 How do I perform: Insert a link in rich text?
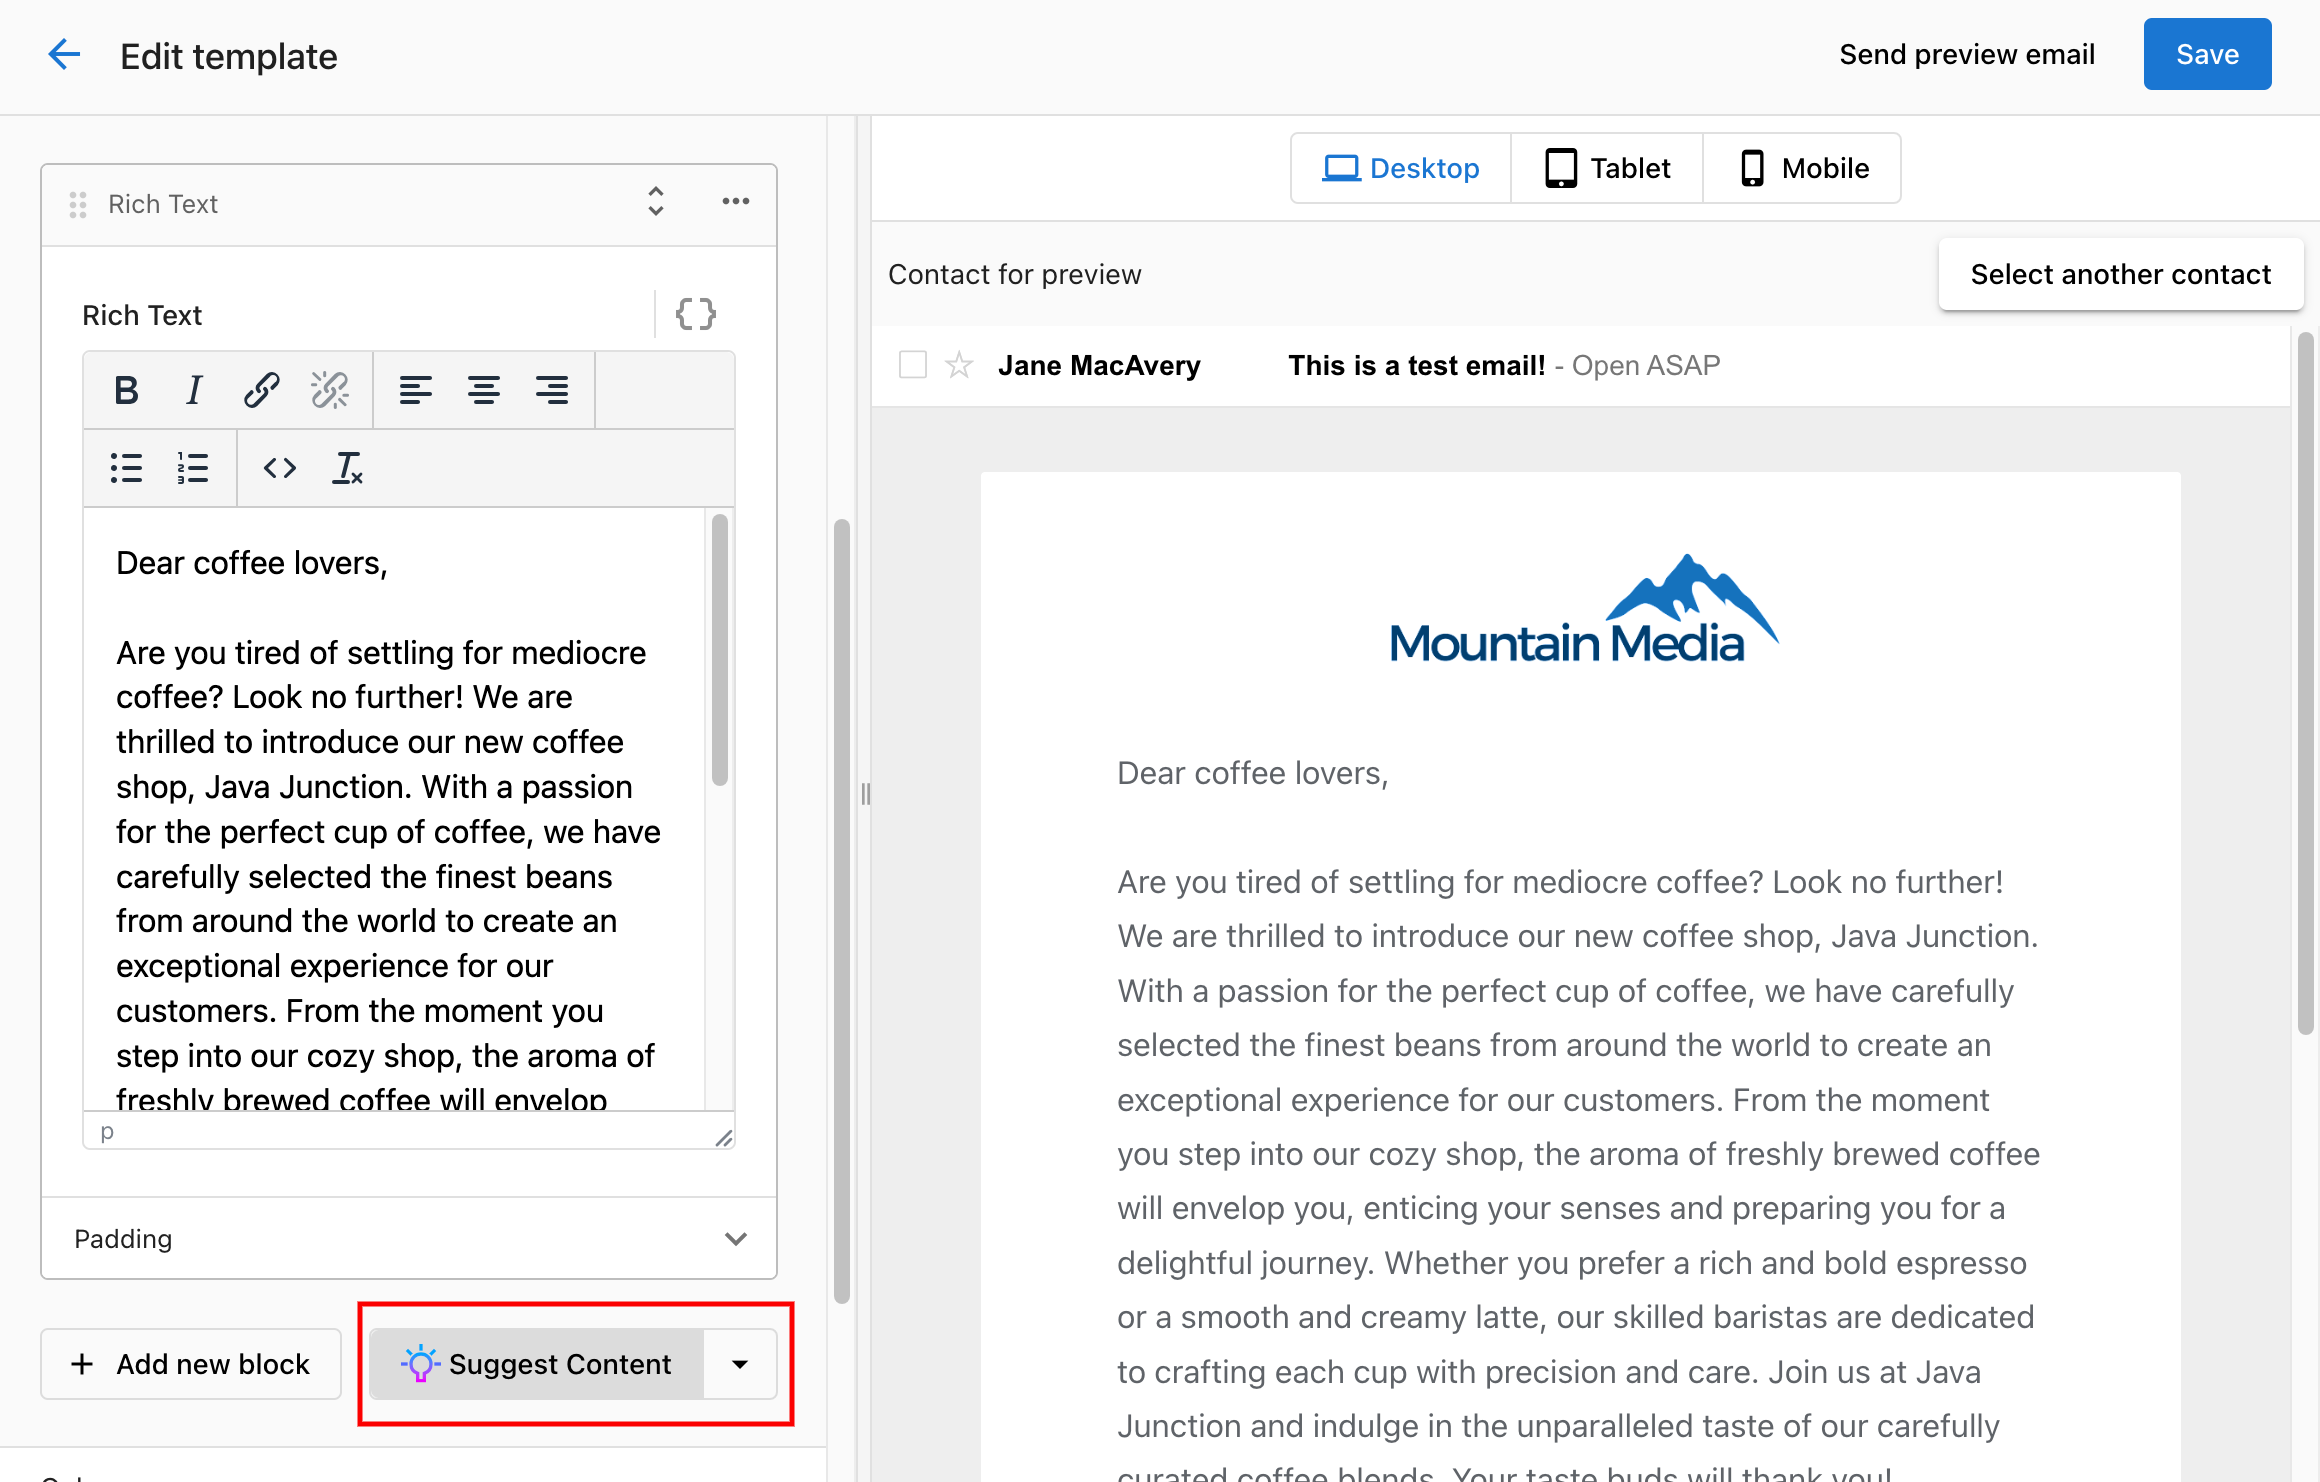(261, 390)
